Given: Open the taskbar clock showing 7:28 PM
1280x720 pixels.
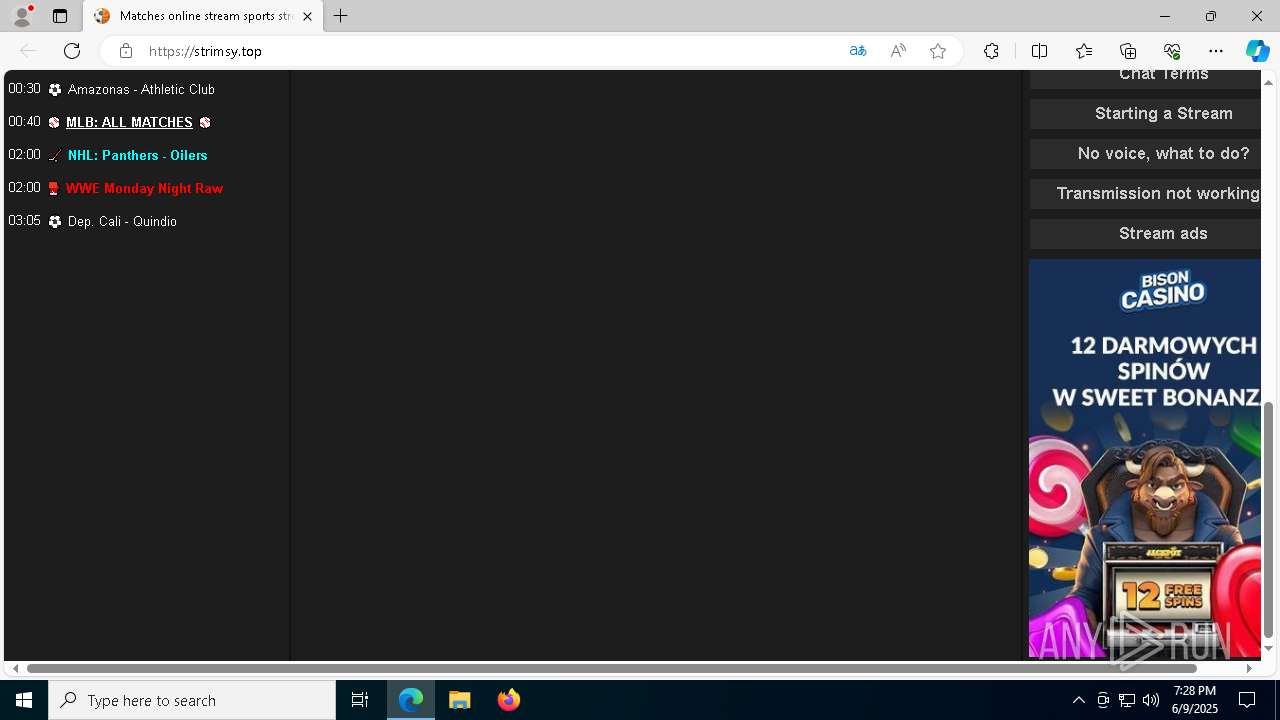Looking at the screenshot, I should 1196,700.
